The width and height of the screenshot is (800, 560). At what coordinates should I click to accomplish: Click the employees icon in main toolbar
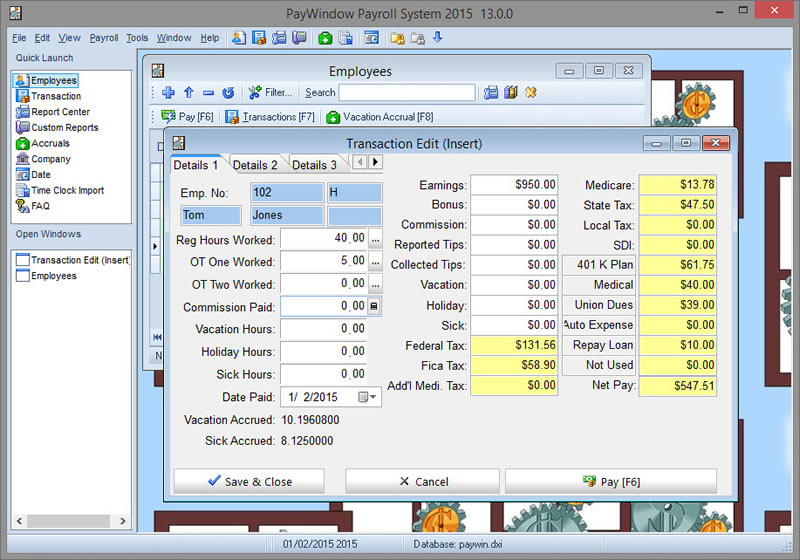(238, 38)
